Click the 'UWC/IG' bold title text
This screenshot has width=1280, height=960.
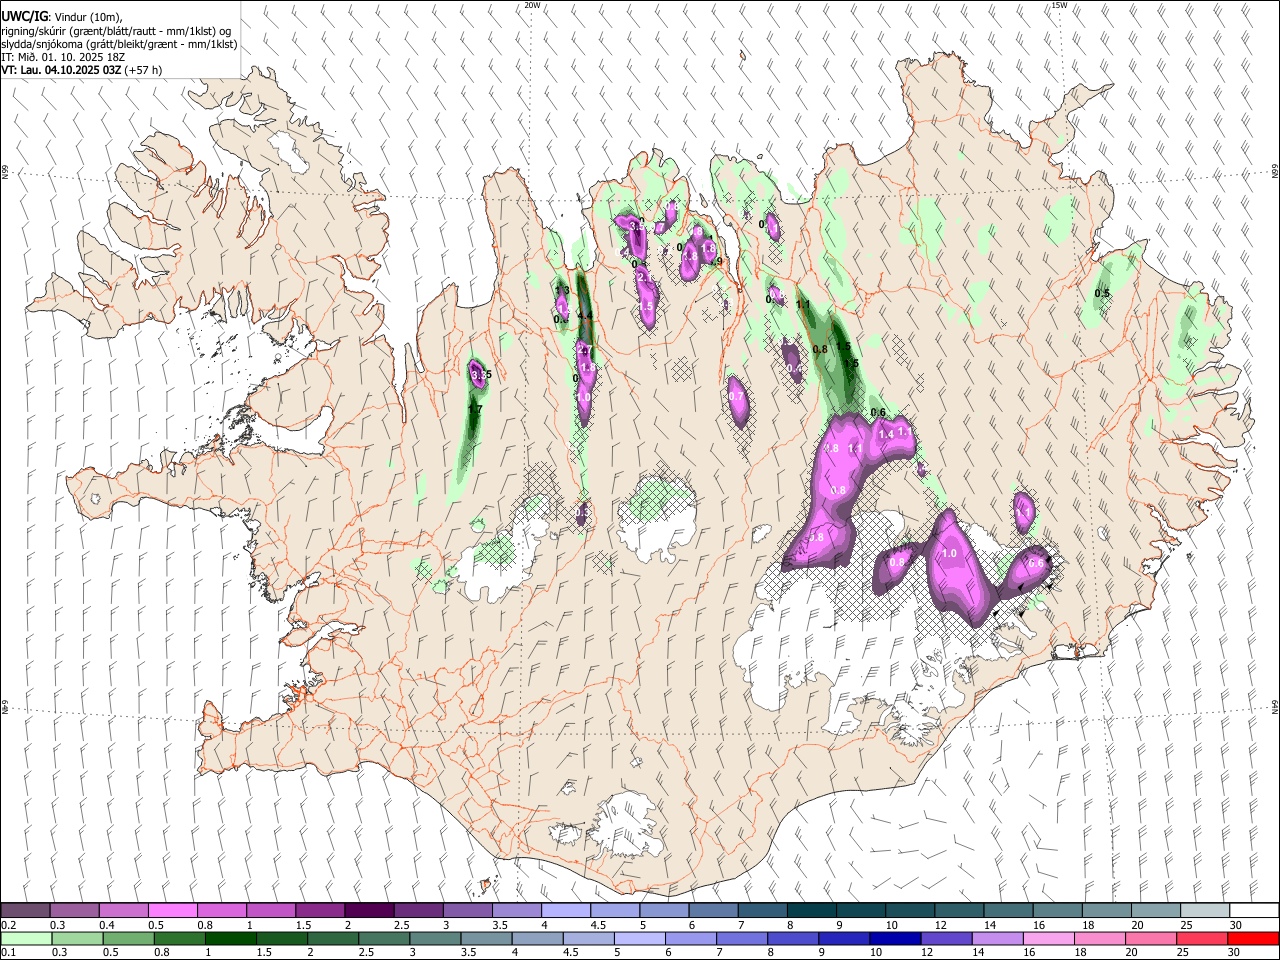[x=24, y=17]
